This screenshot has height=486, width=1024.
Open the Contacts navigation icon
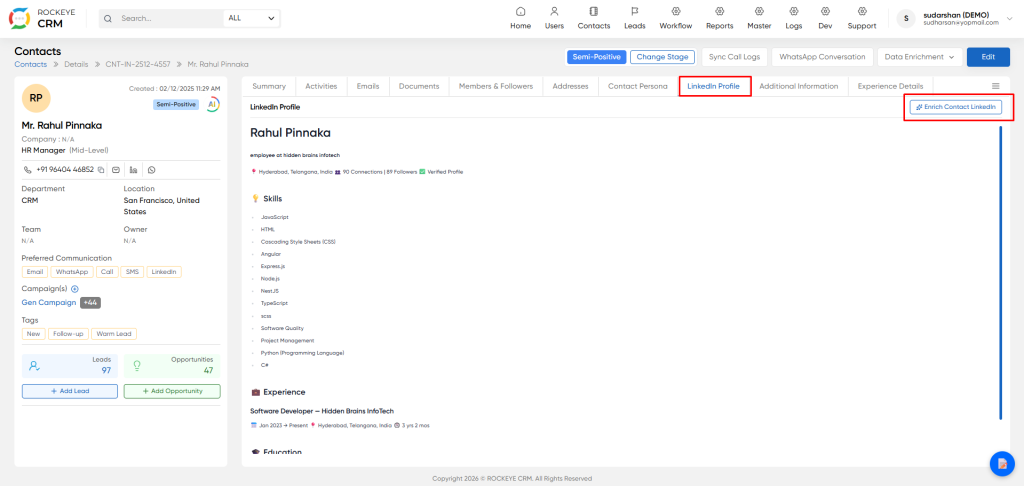pyautogui.click(x=594, y=12)
